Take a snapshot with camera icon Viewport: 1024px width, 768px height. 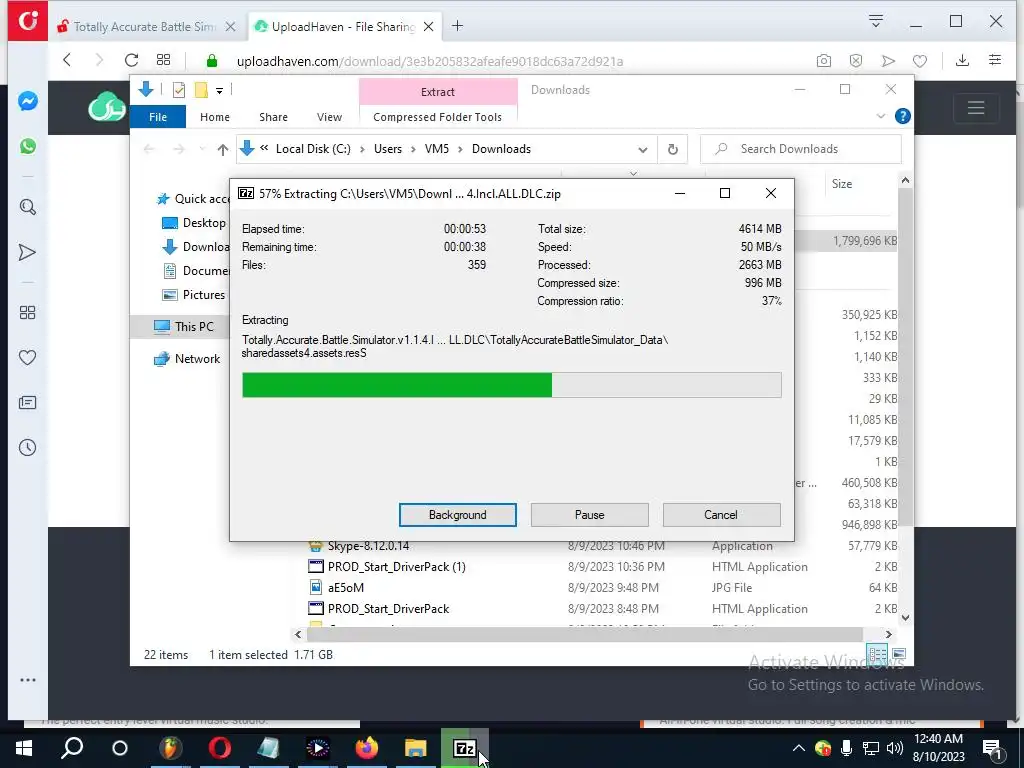[824, 61]
